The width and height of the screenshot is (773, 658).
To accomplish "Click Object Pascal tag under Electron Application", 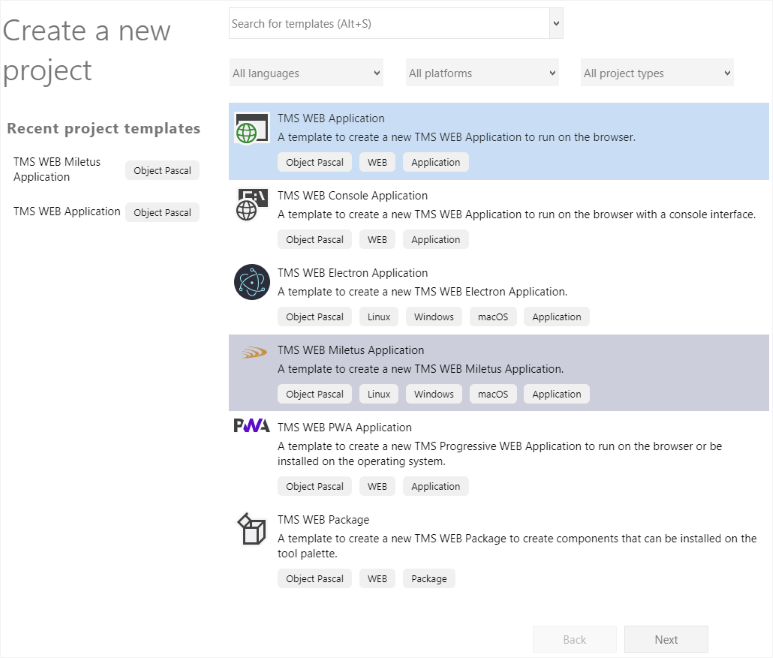I will click(315, 317).
